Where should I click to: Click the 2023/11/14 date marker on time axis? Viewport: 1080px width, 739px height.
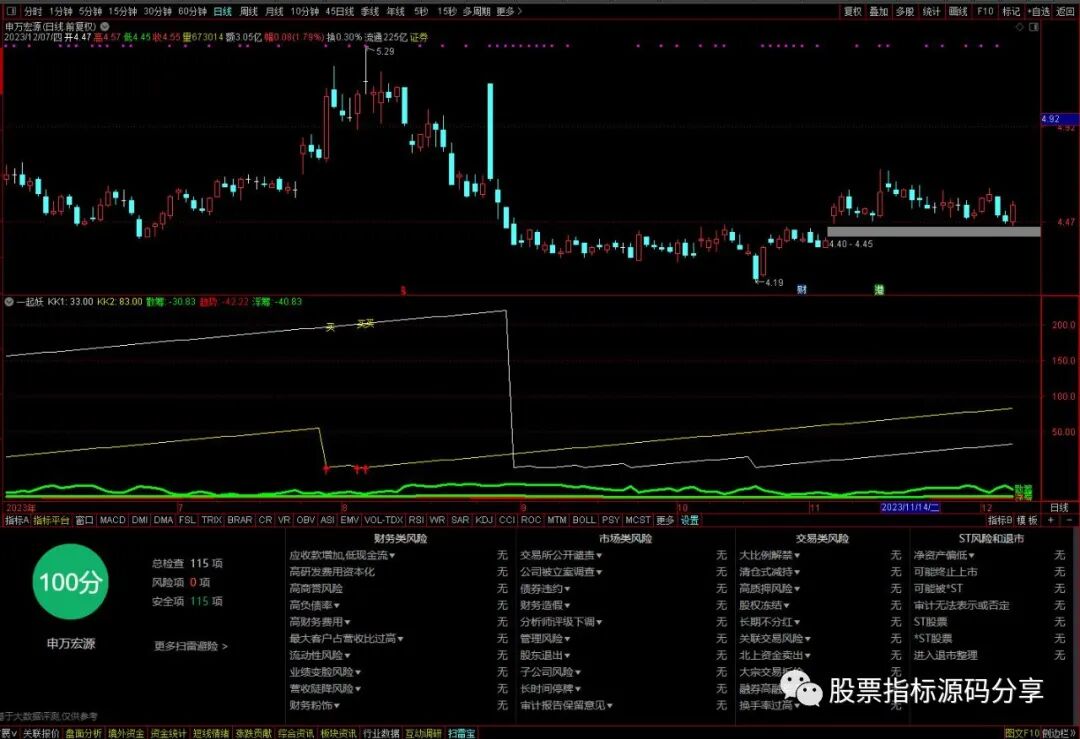911,508
